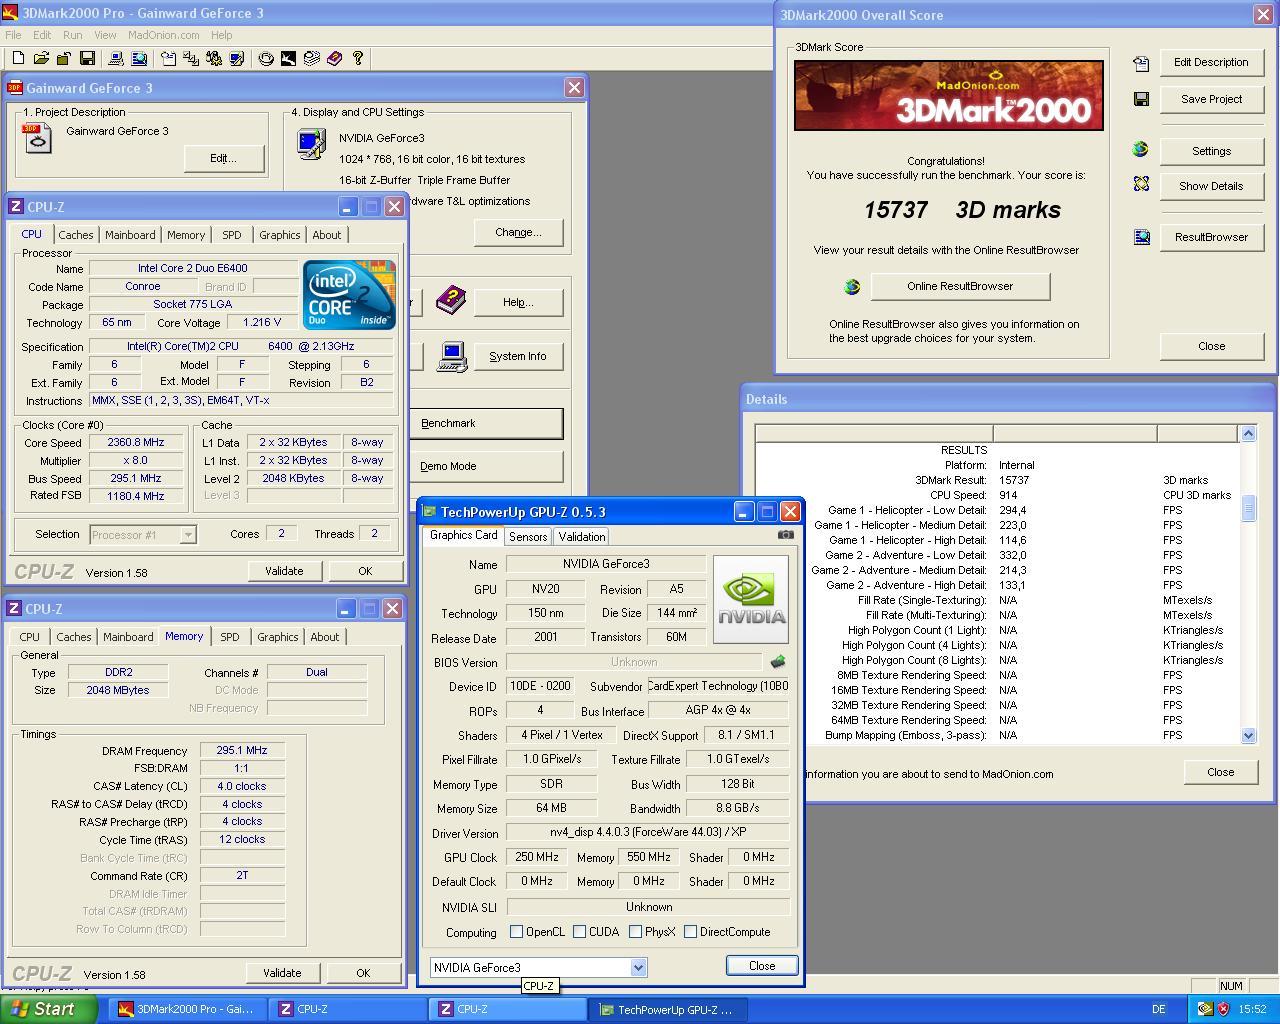This screenshot has width=1280, height=1024.
Task: Open the Run menu
Action: [x=73, y=35]
